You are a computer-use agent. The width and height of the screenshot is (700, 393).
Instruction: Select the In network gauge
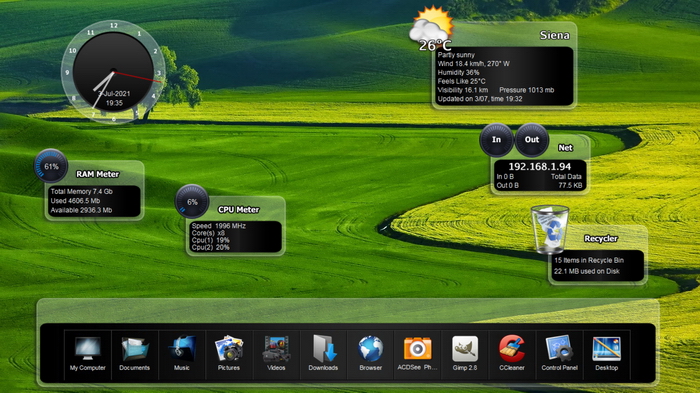(x=496, y=140)
